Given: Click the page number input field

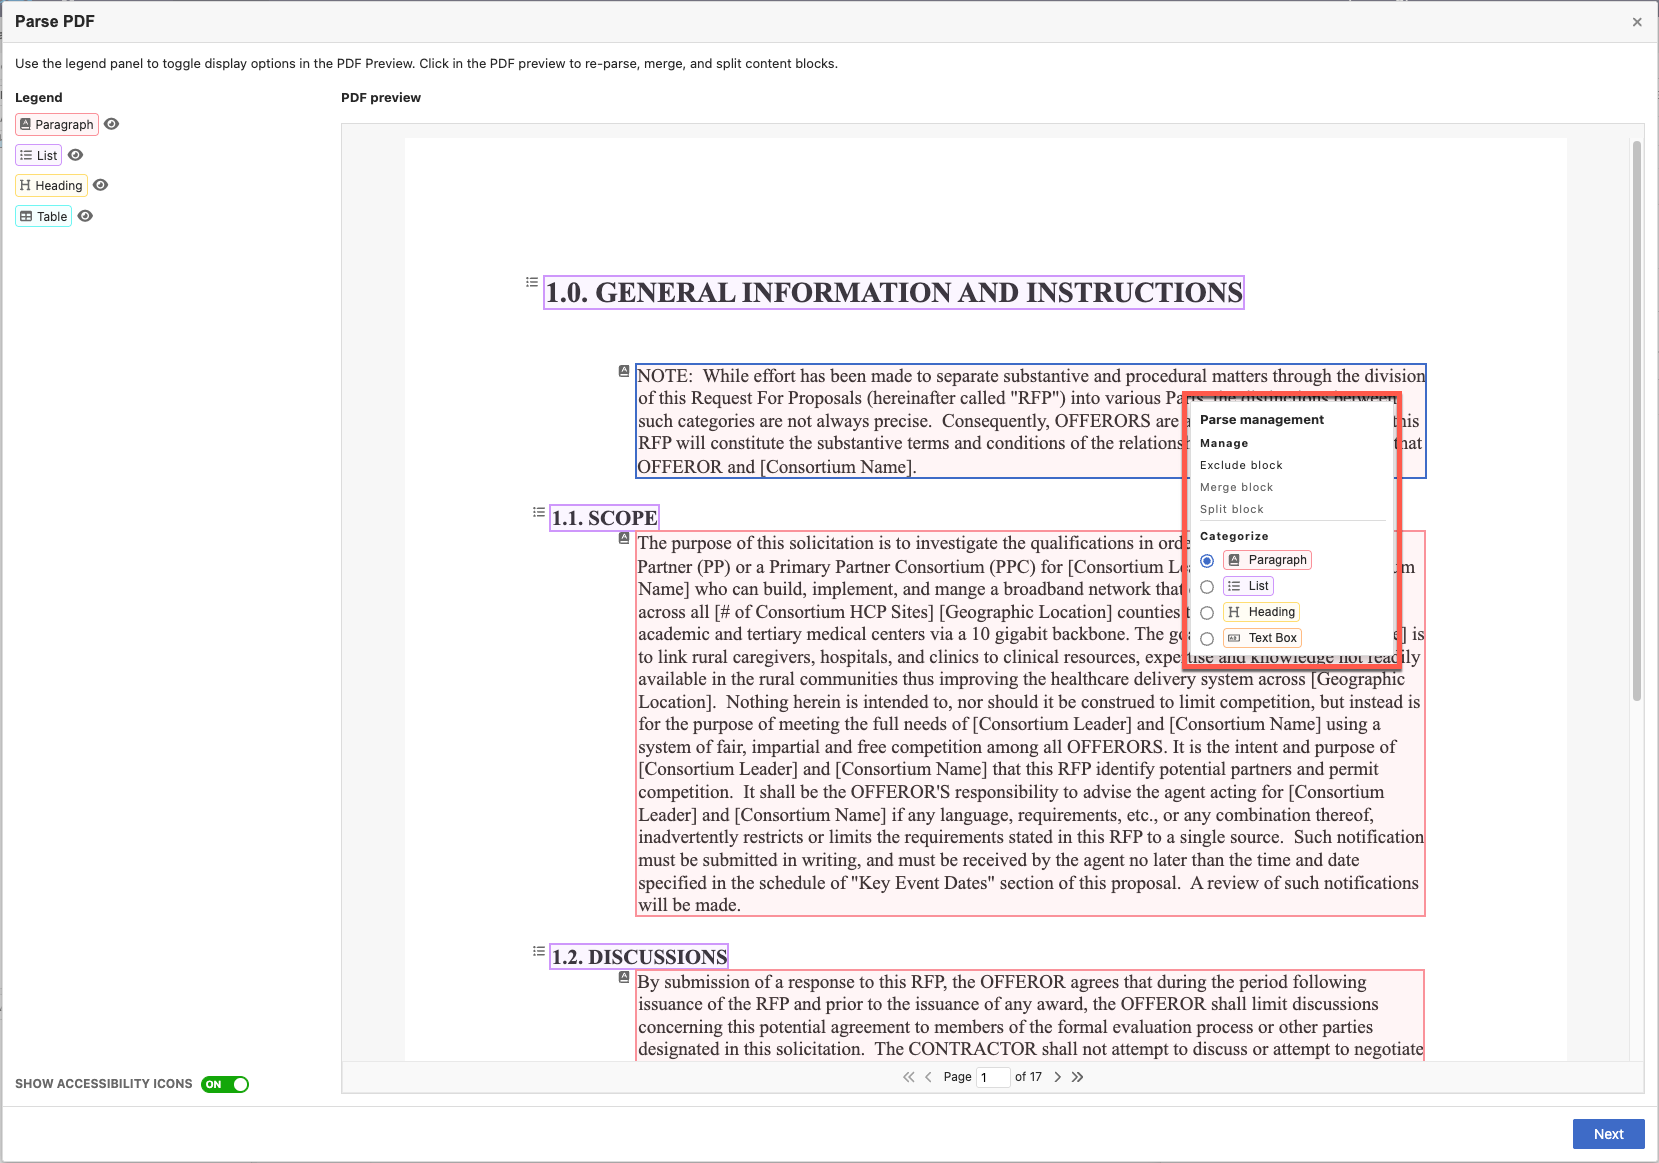Looking at the screenshot, I should 992,1077.
